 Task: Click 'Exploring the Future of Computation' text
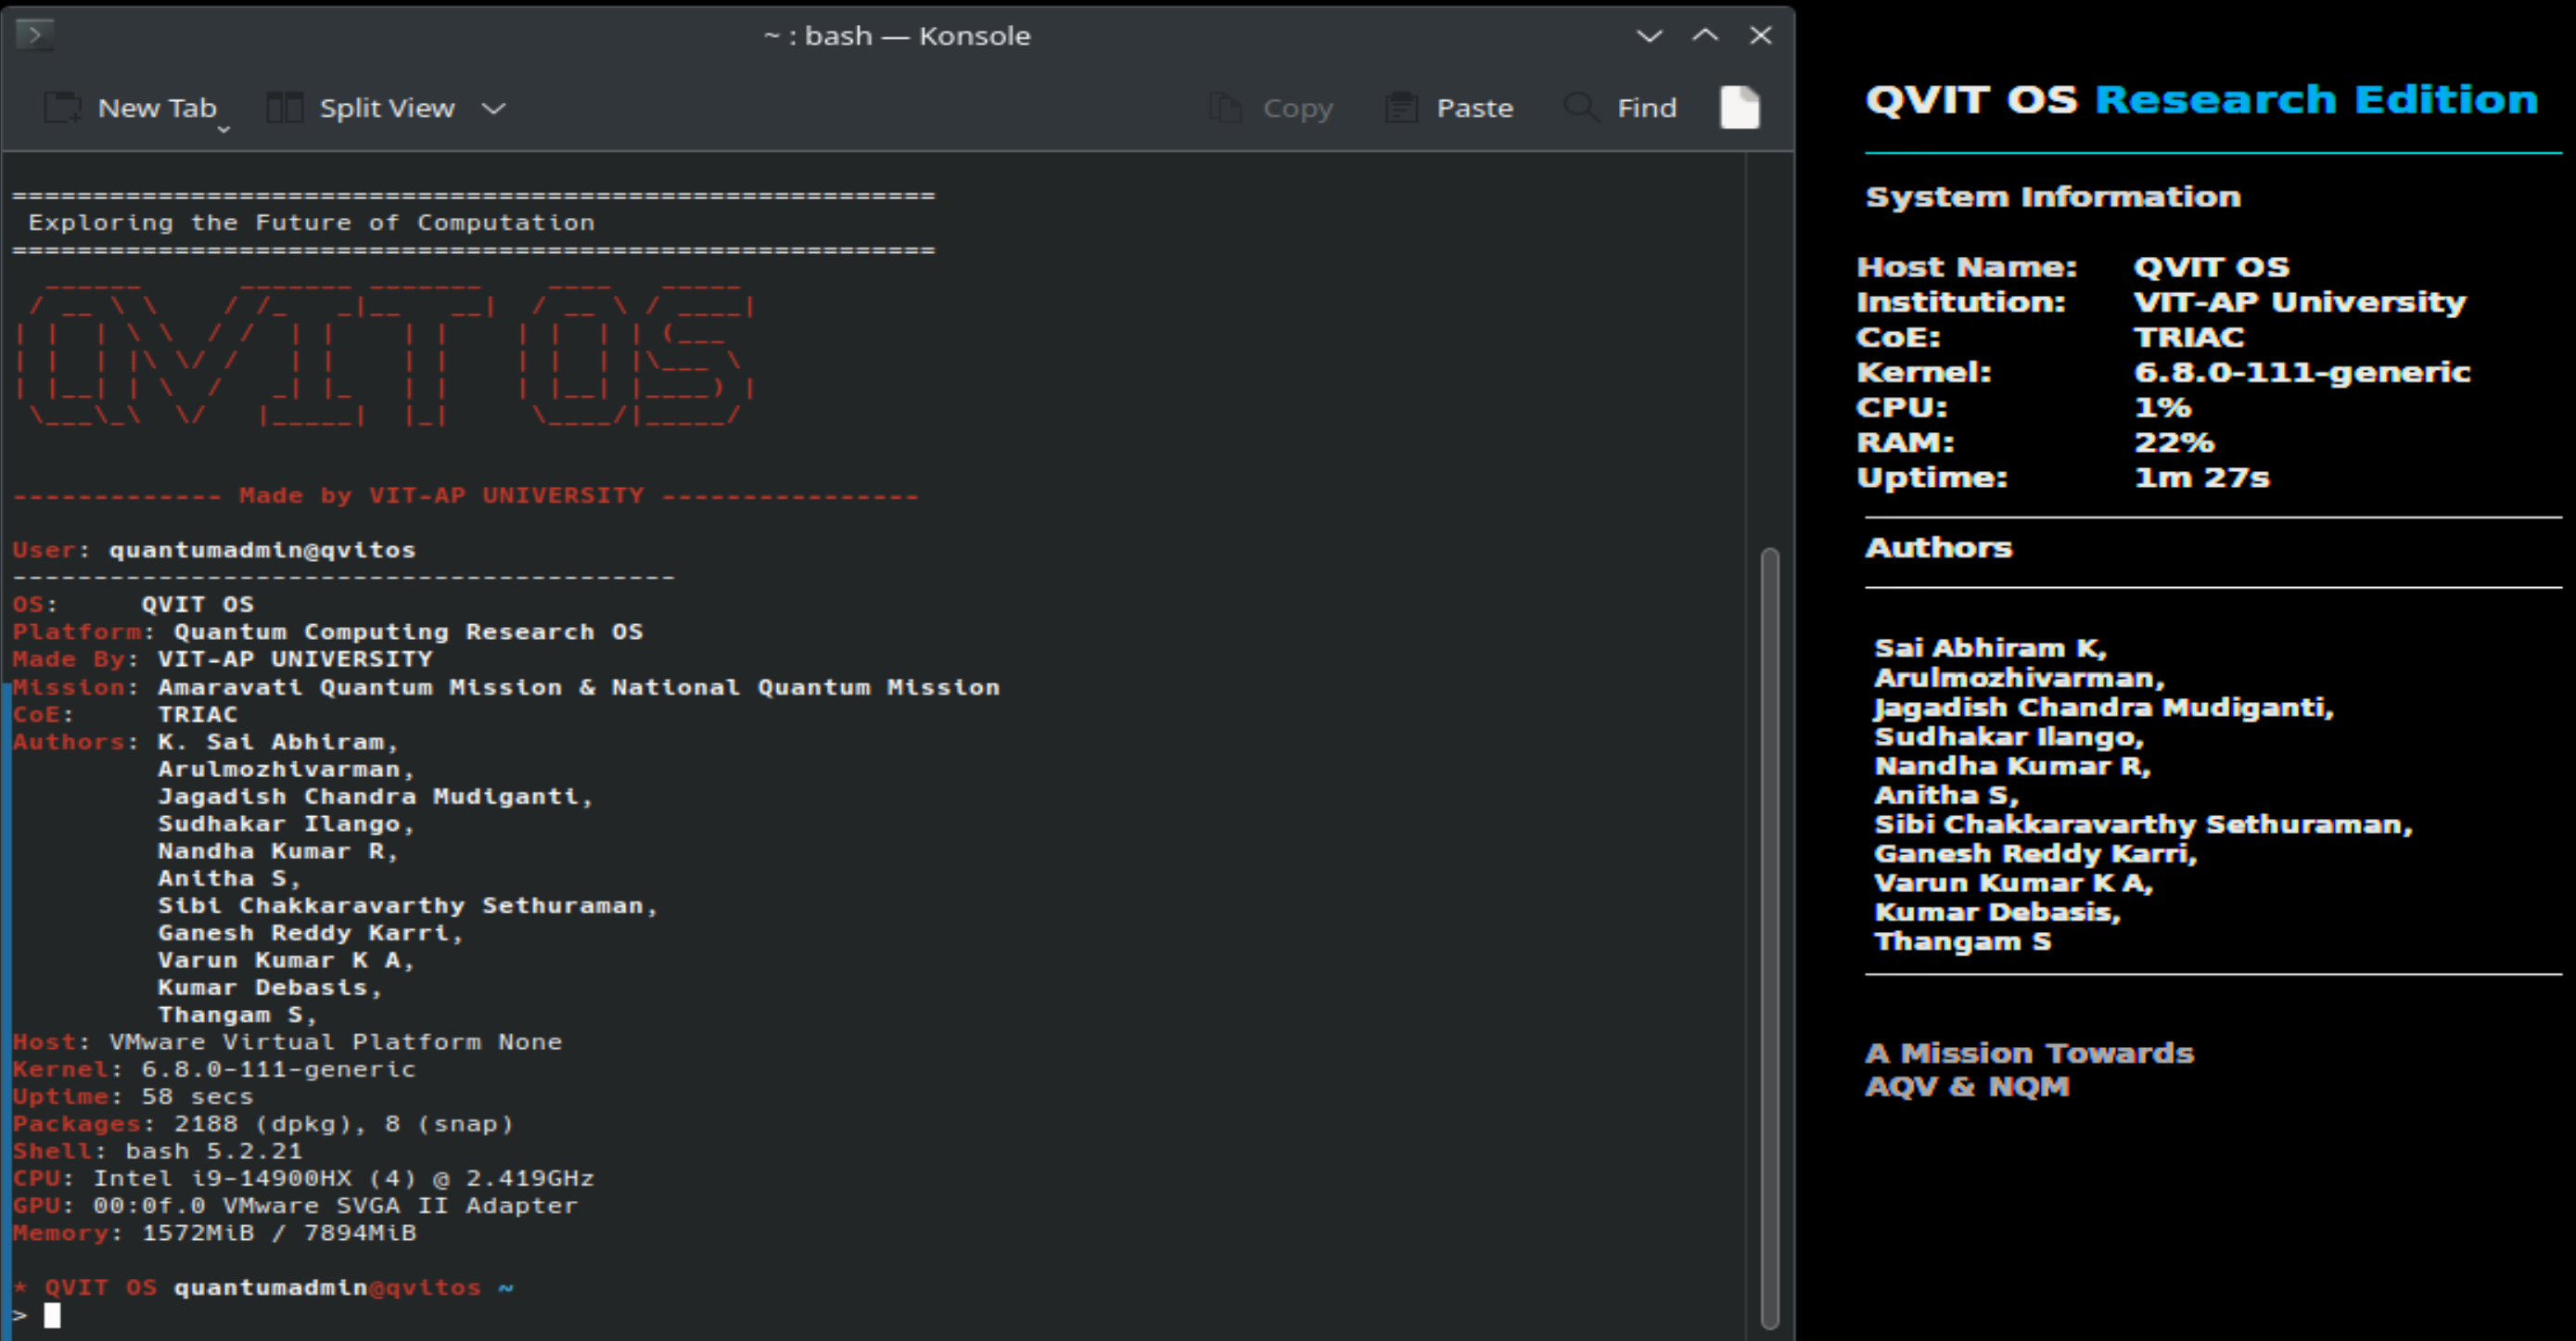pos(311,222)
